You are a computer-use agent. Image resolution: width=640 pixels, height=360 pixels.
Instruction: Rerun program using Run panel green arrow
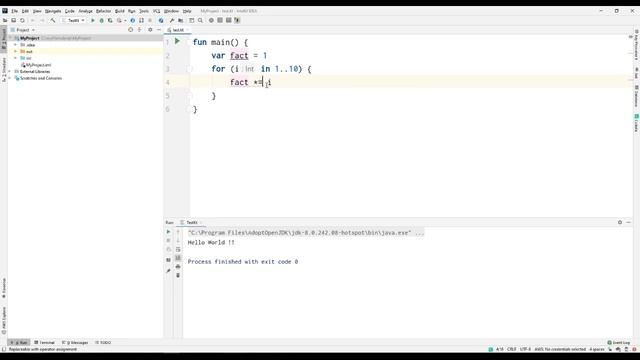(x=168, y=232)
